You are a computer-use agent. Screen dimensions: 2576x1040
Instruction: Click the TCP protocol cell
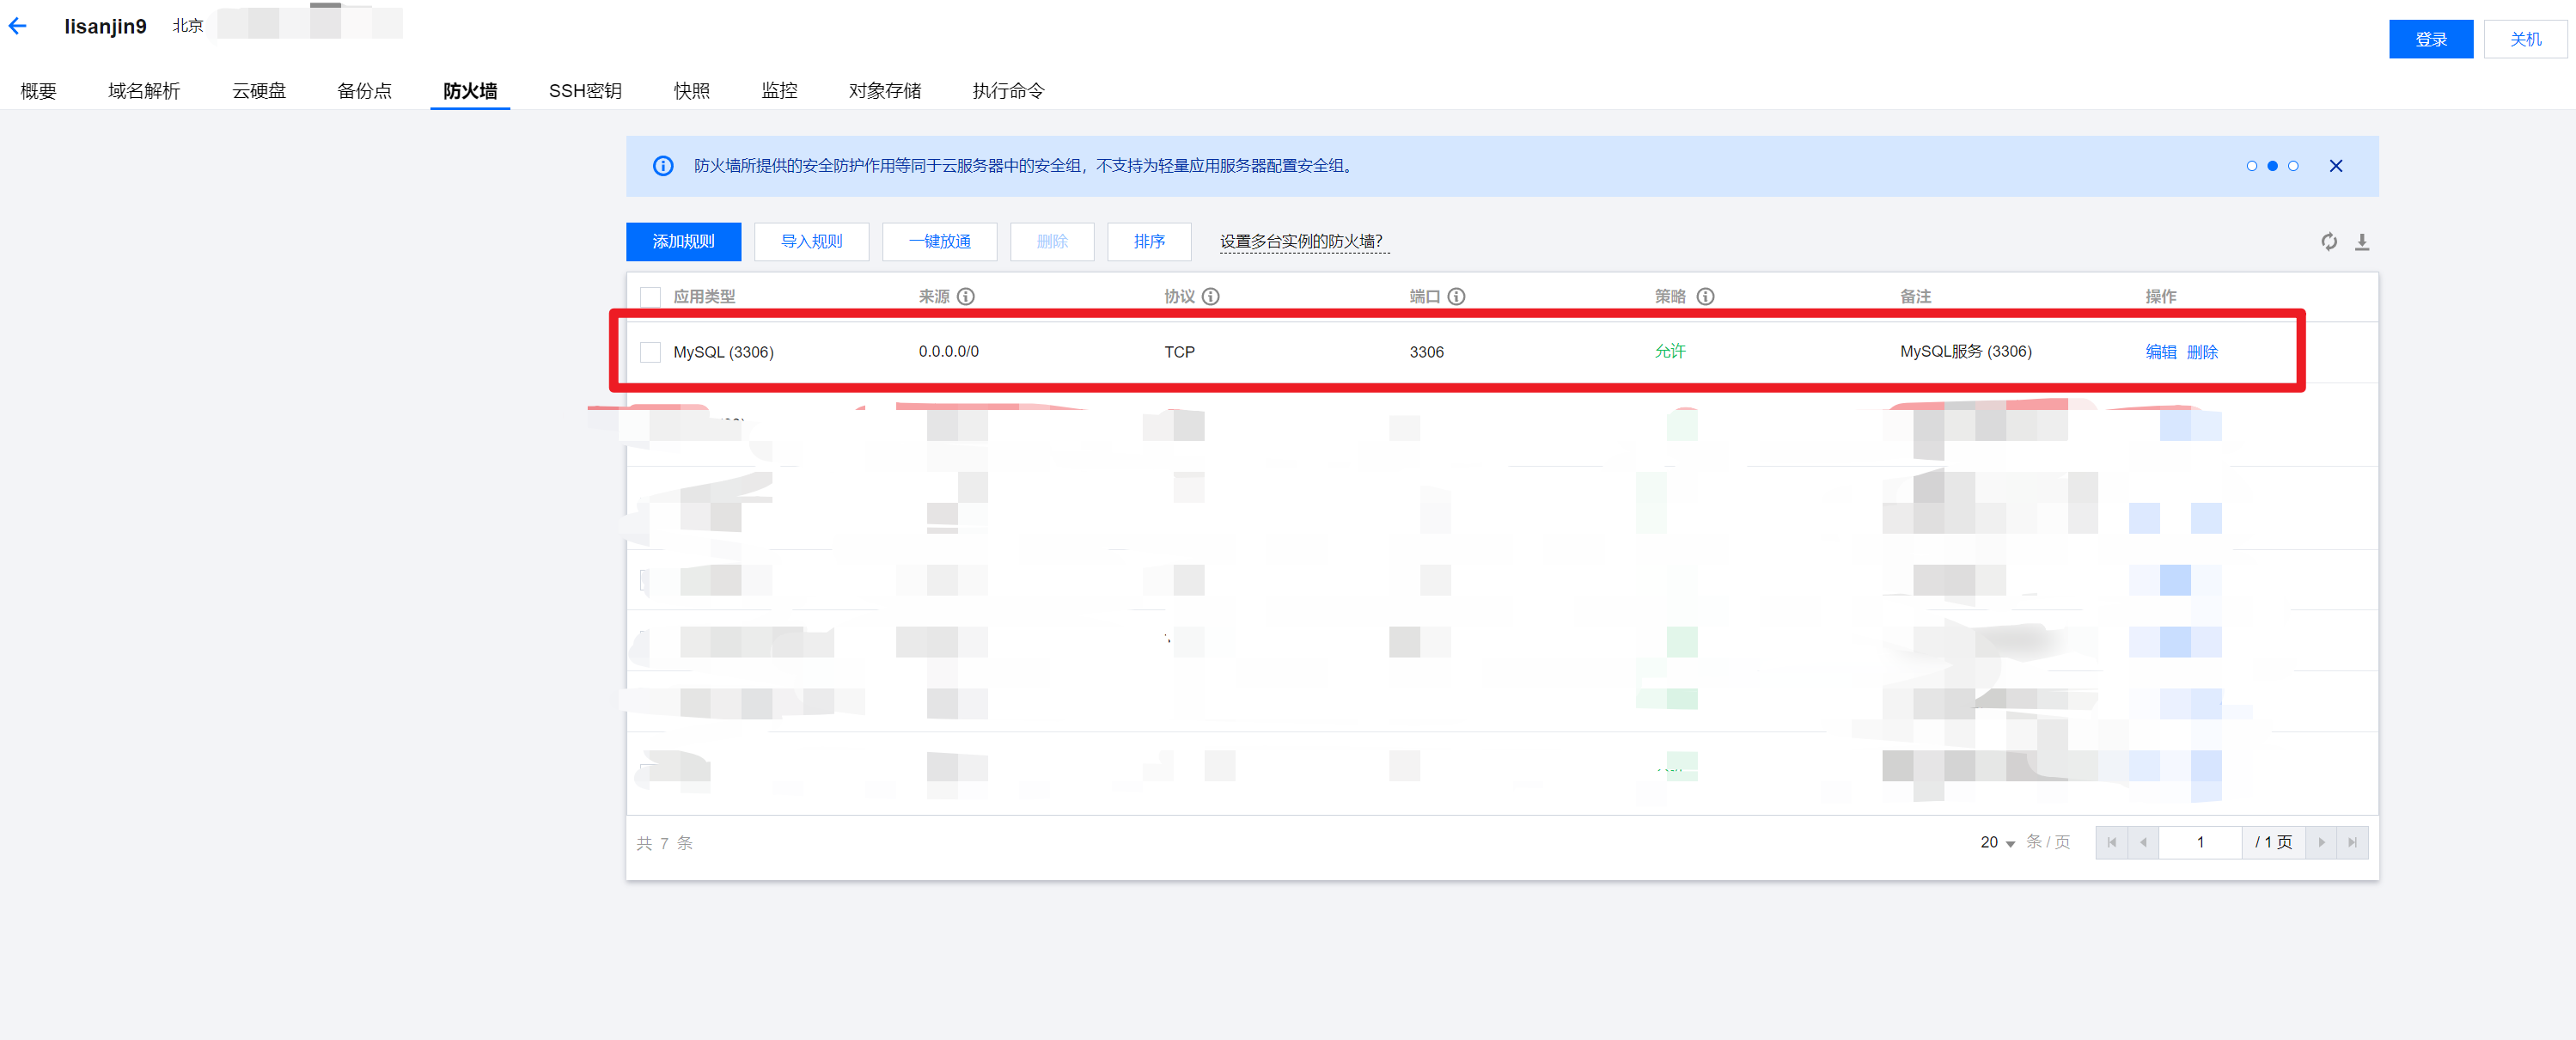pyautogui.click(x=1179, y=352)
